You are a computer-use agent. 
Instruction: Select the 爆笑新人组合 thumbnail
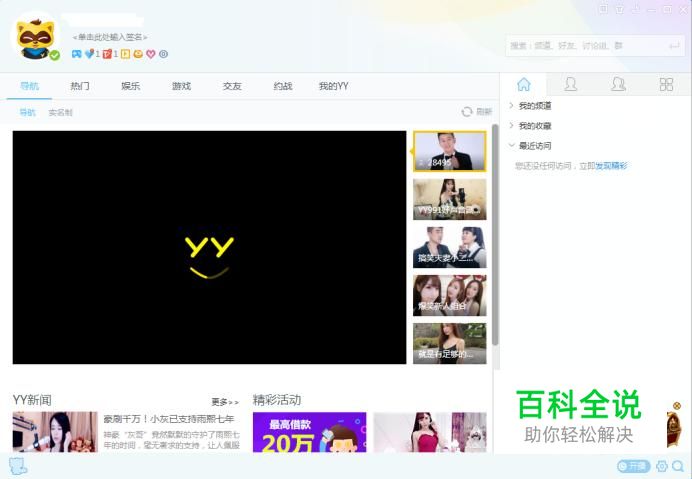[450, 295]
